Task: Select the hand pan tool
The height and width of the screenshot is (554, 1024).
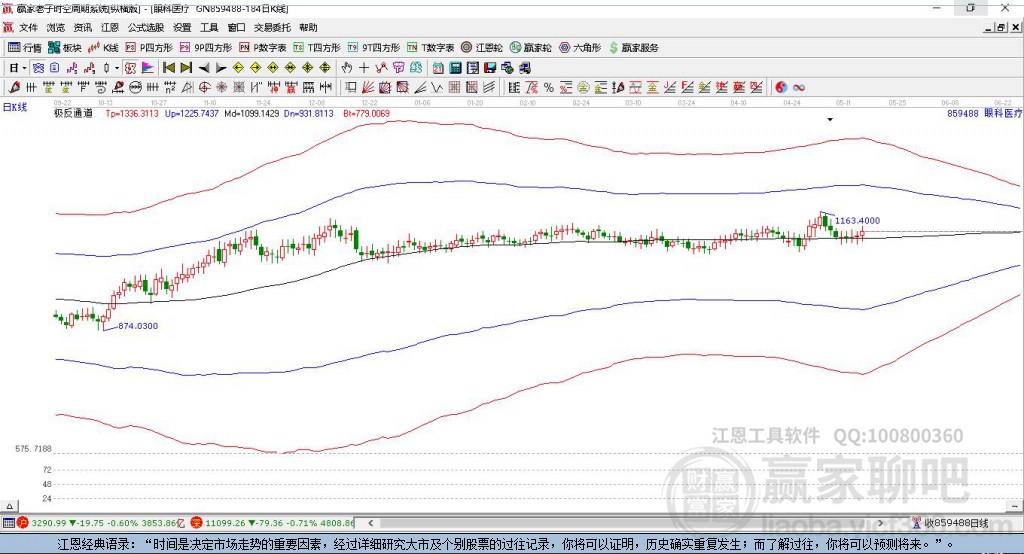Action: pos(346,68)
